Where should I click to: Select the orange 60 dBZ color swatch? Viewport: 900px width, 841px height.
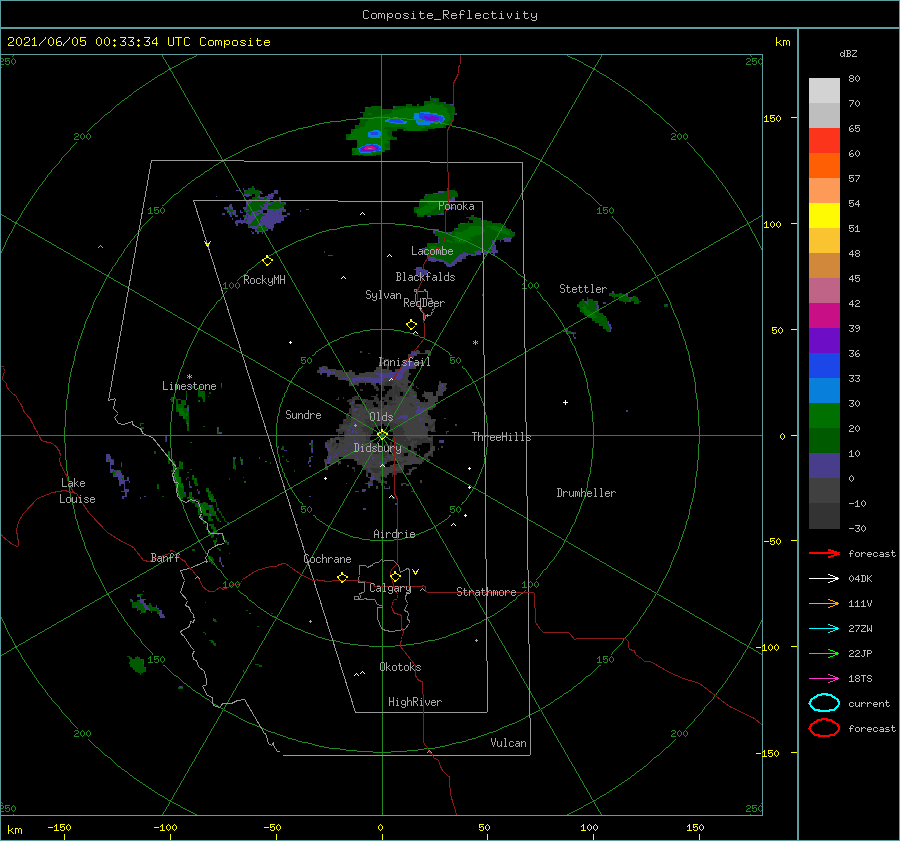click(x=824, y=165)
